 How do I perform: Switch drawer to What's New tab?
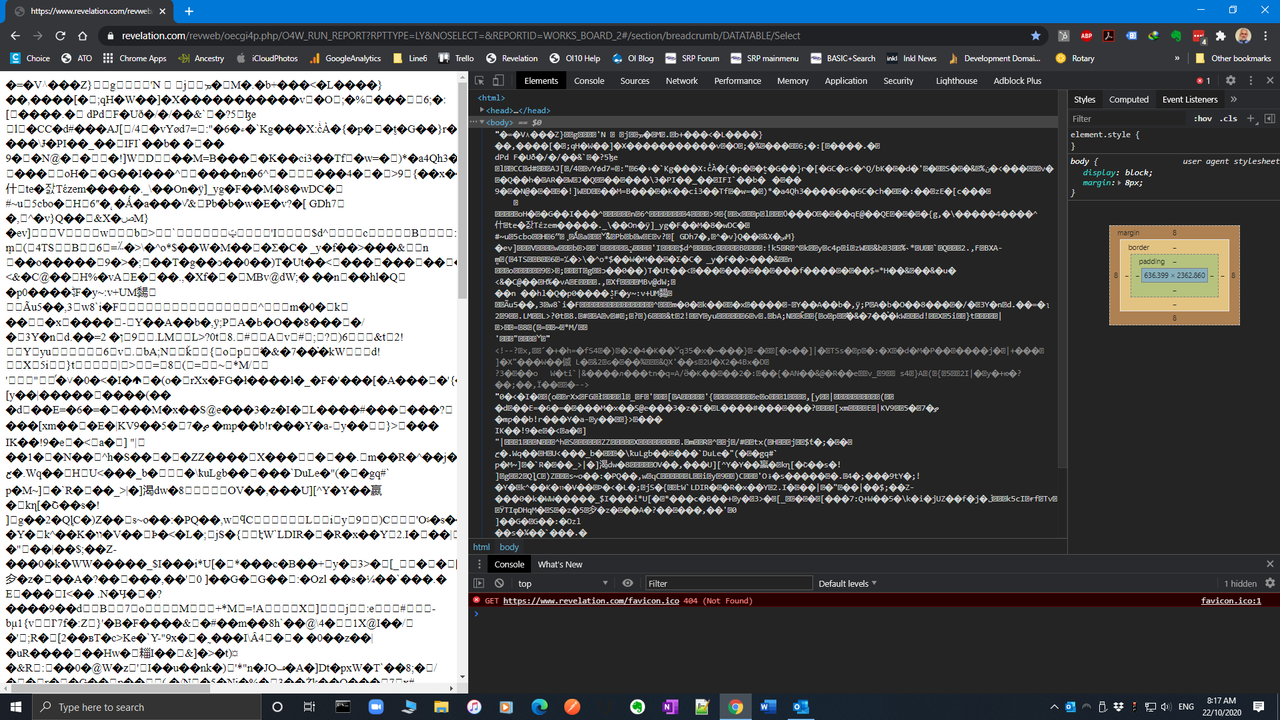tap(560, 564)
